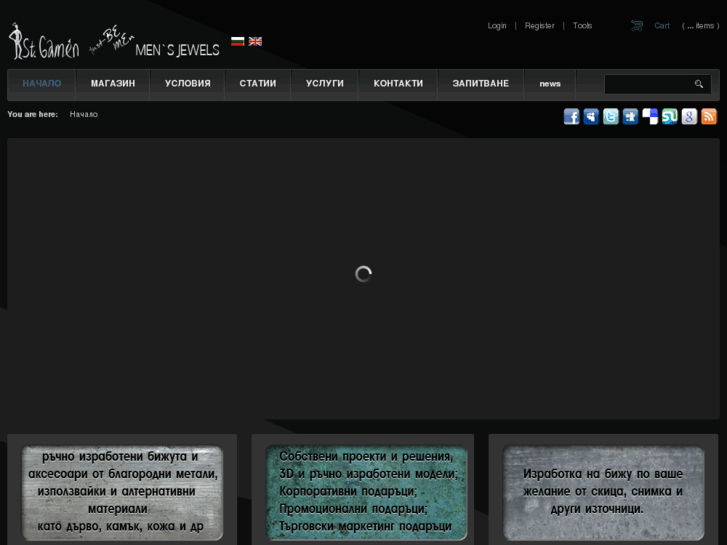727x545 pixels.
Task: Click the shopping cart icon
Action: click(637, 26)
